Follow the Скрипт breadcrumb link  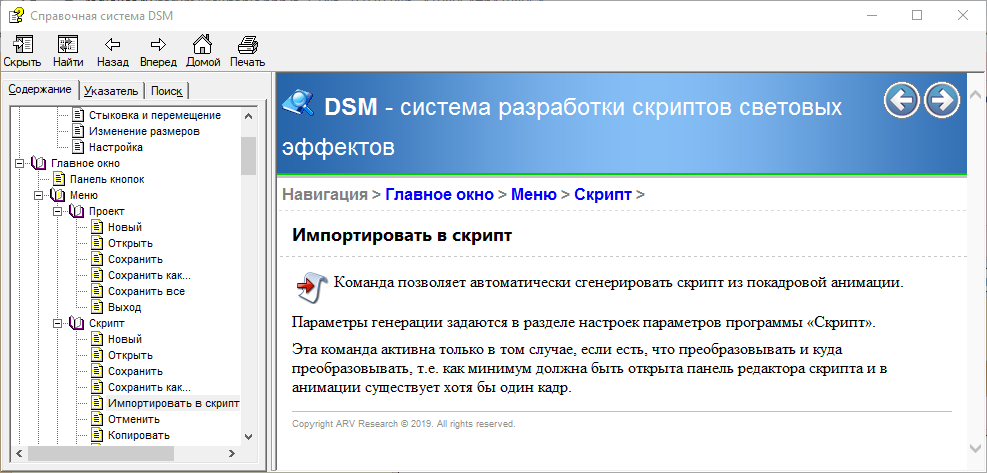[x=602, y=194]
